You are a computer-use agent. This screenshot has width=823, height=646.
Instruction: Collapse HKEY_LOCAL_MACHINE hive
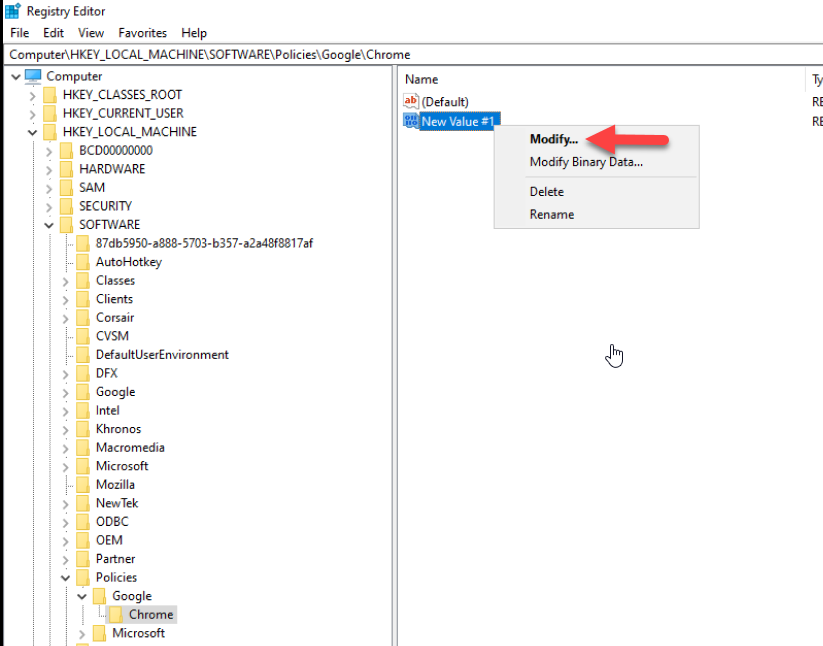tap(33, 132)
